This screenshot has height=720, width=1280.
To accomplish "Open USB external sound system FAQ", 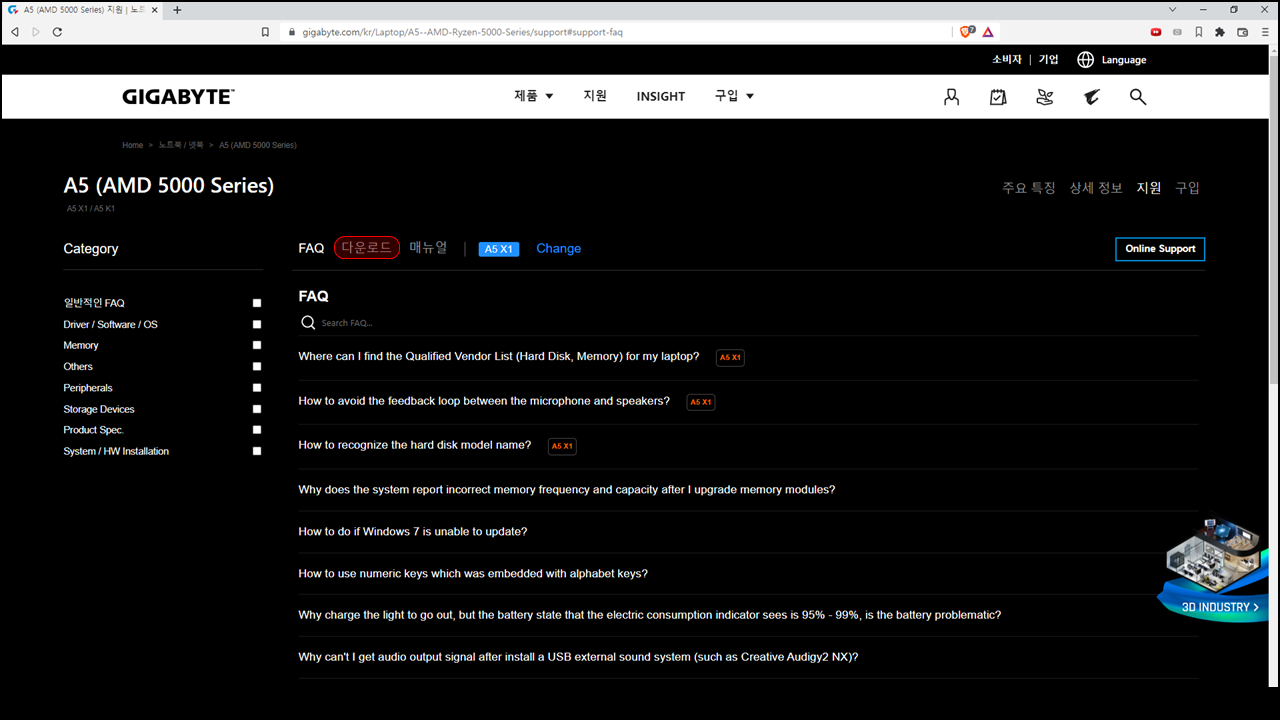I will (578, 657).
